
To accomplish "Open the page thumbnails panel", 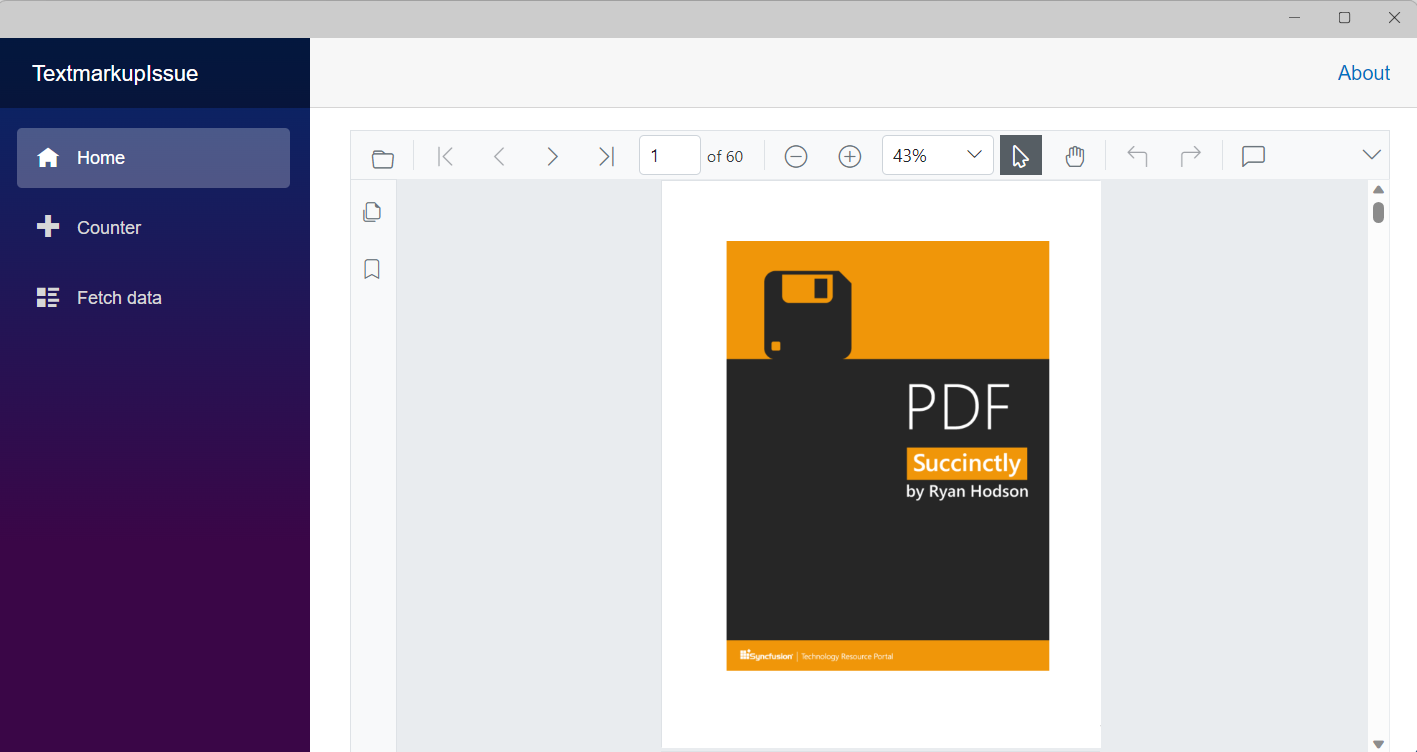I will click(x=372, y=212).
